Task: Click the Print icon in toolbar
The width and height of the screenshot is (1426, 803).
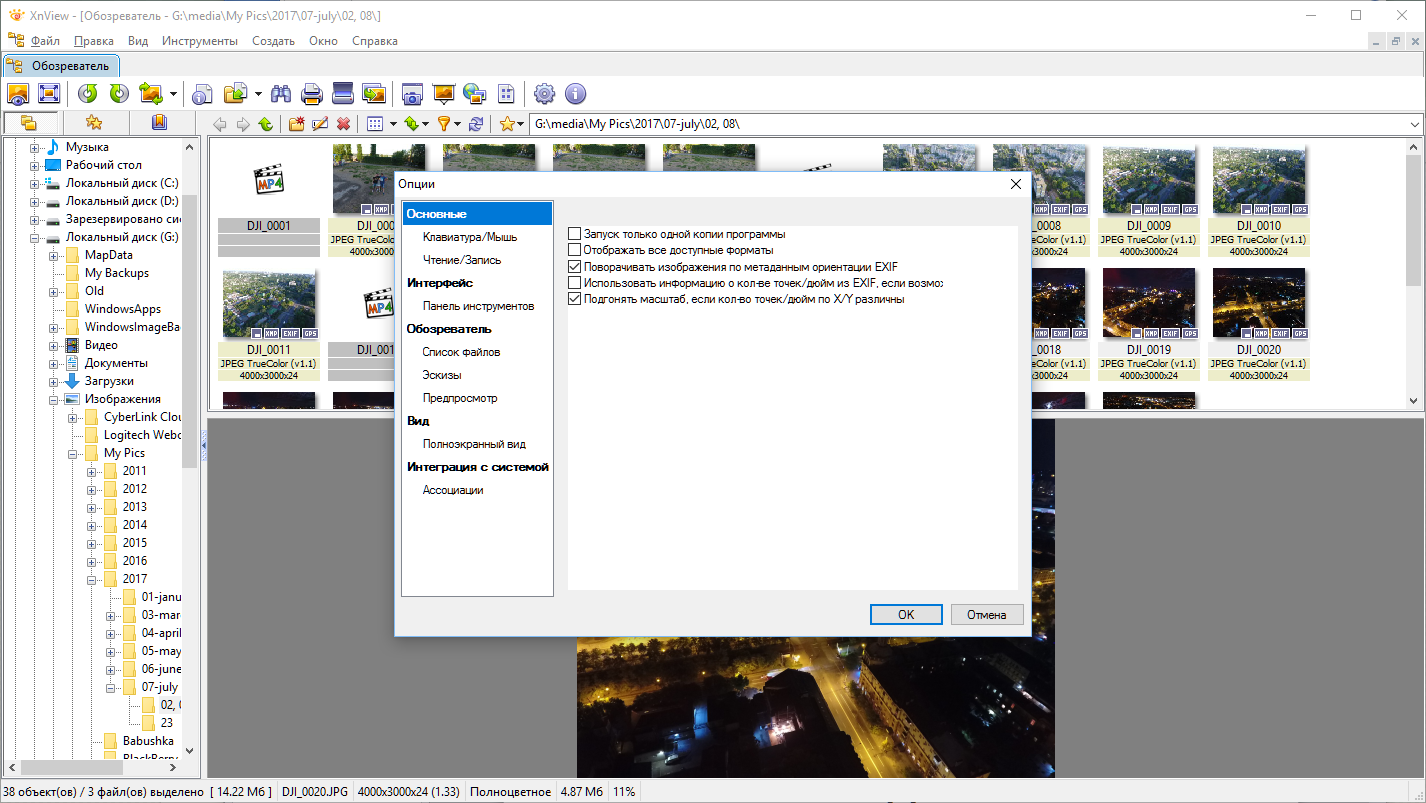Action: click(312, 94)
